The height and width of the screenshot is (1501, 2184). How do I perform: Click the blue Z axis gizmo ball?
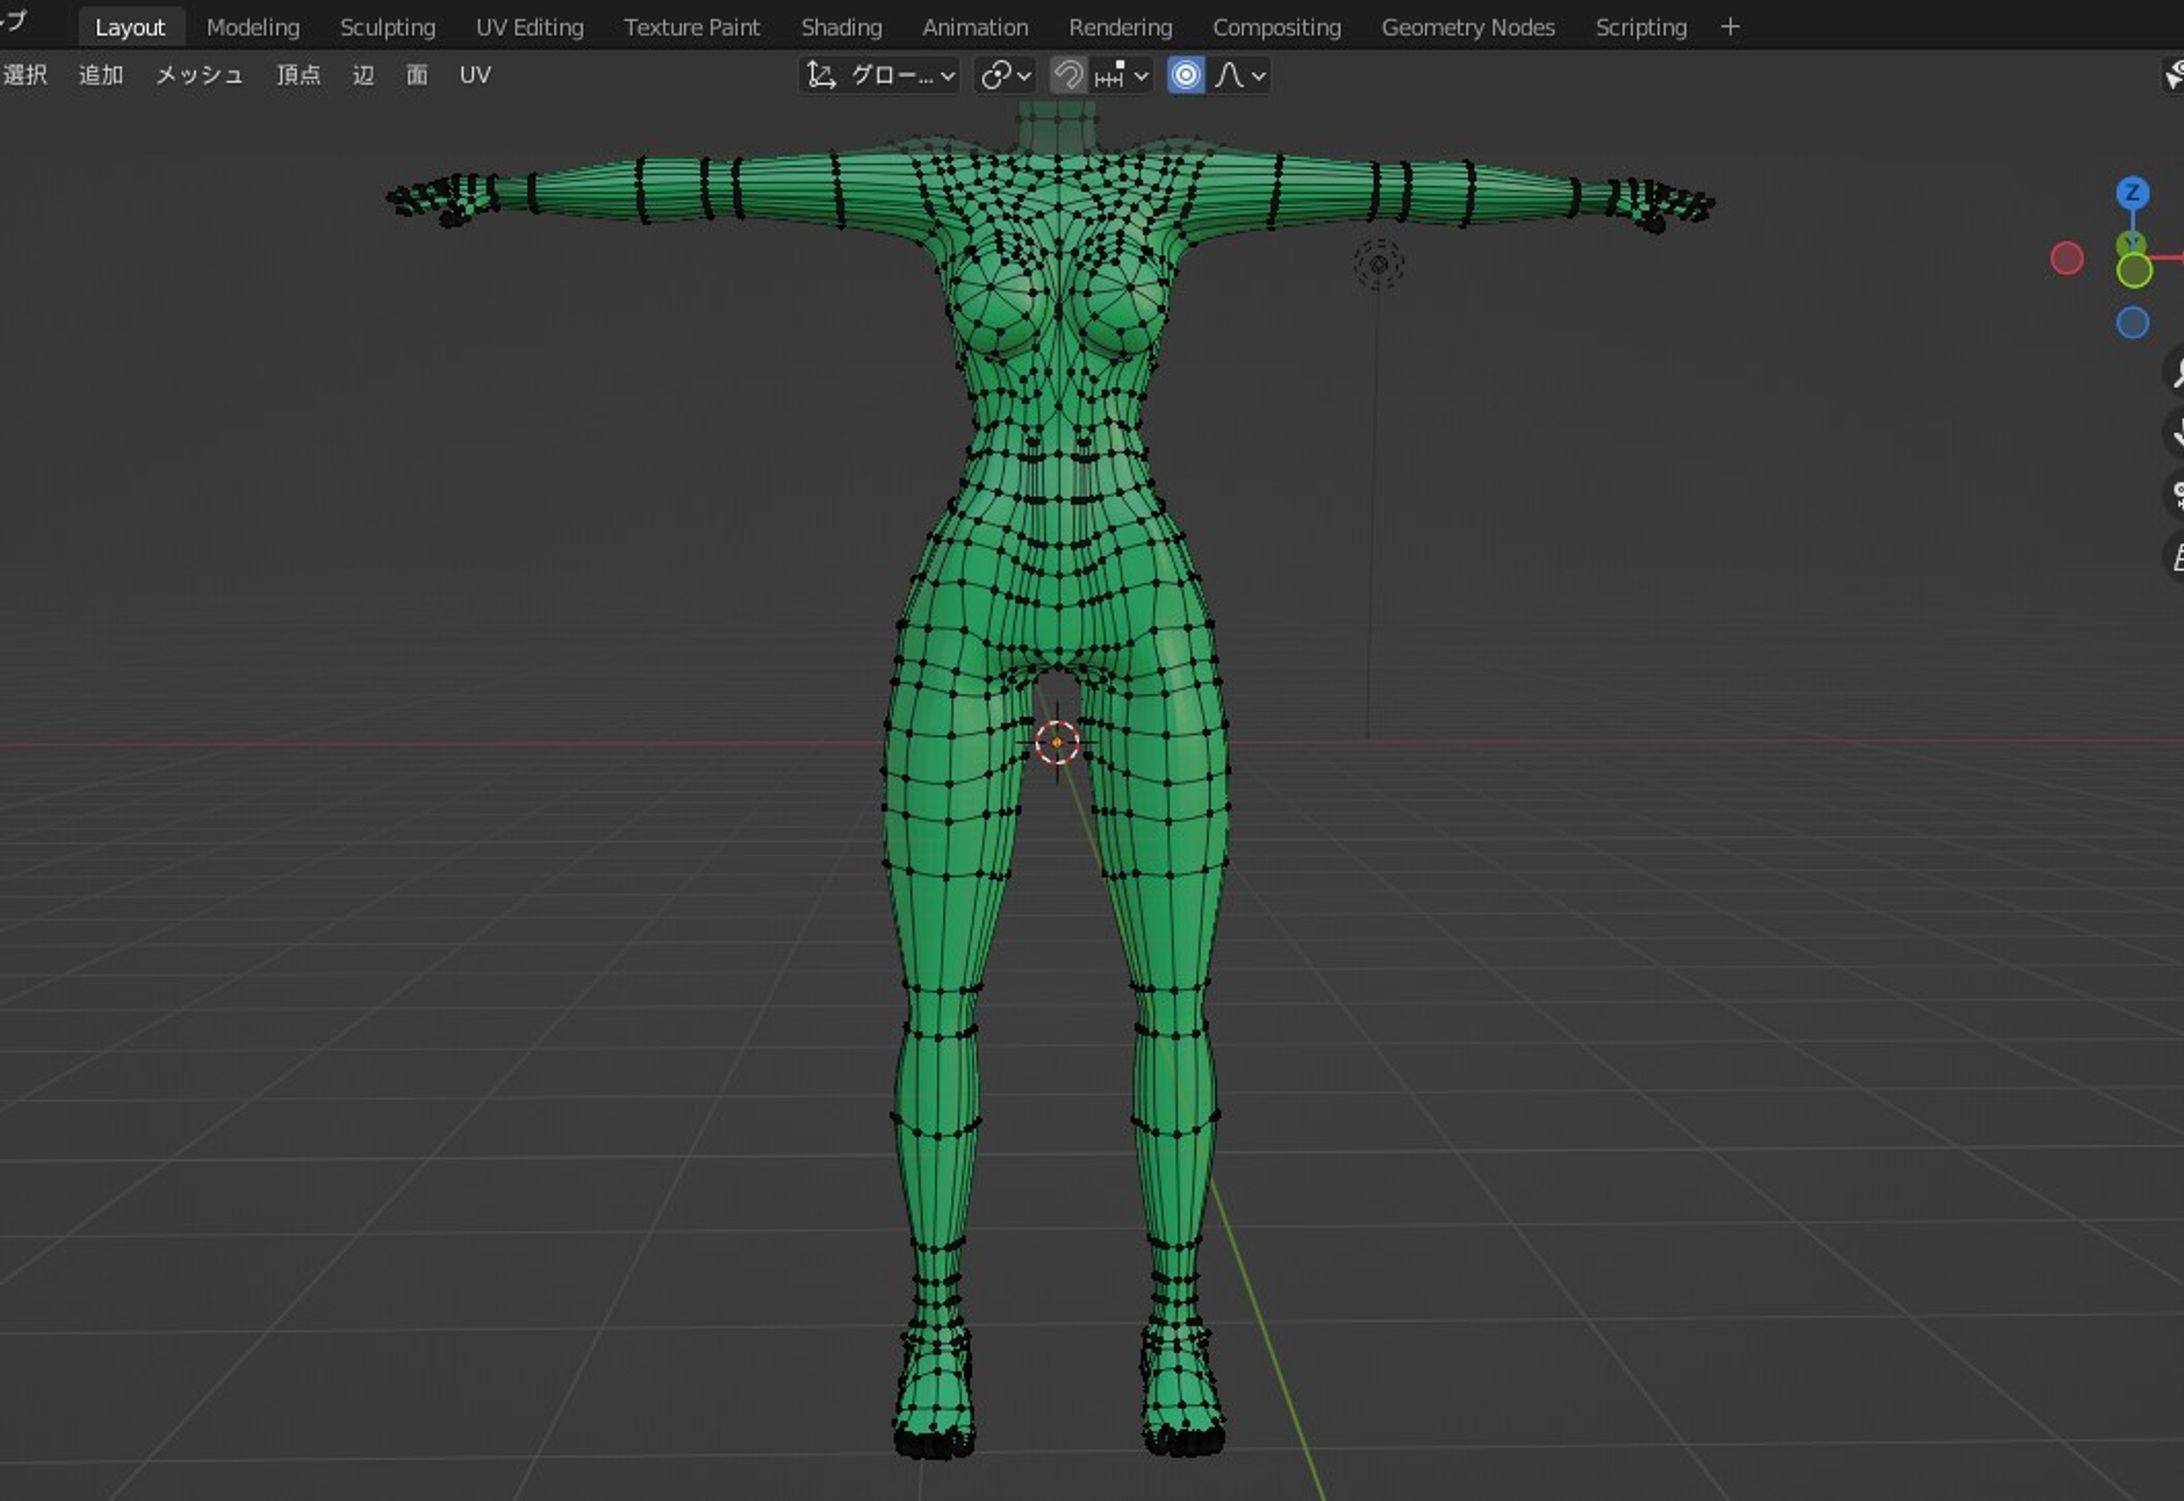2132,192
